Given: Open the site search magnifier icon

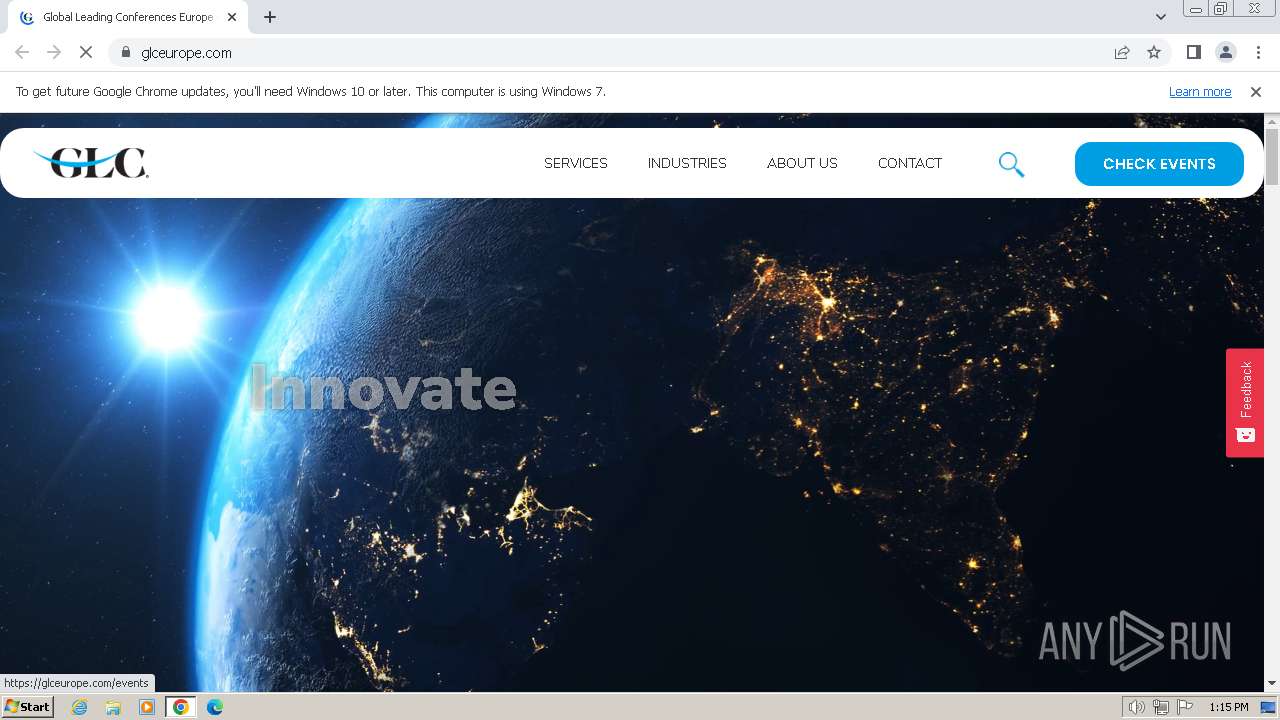Looking at the screenshot, I should pyautogui.click(x=1011, y=164).
